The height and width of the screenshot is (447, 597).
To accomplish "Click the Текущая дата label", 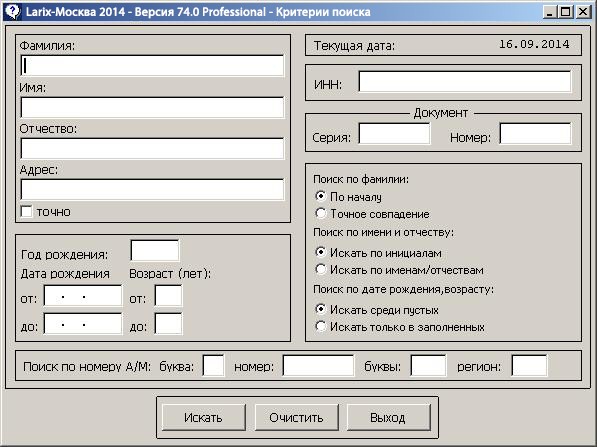I will coord(354,46).
